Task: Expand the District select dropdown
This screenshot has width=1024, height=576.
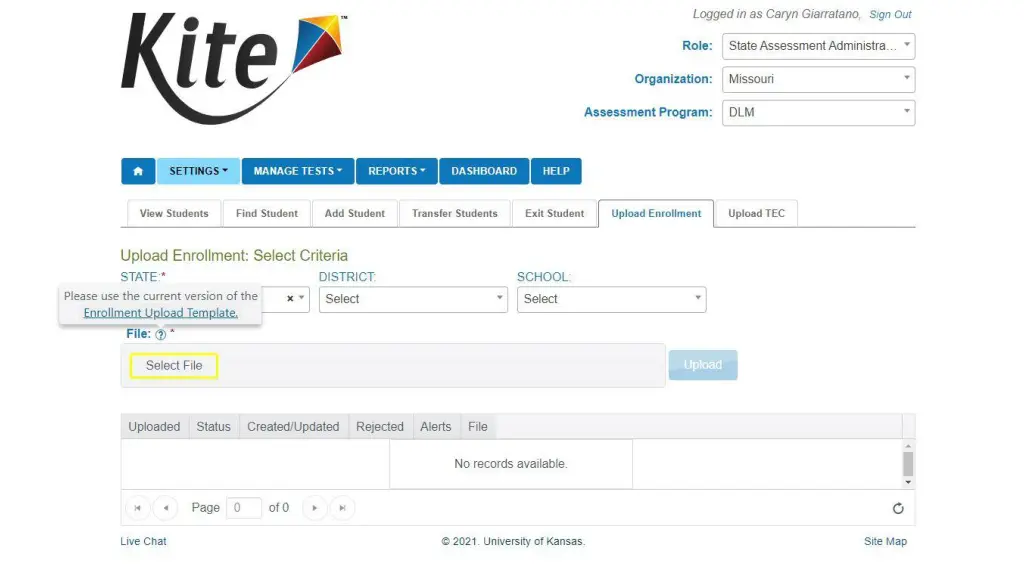Action: click(x=413, y=299)
